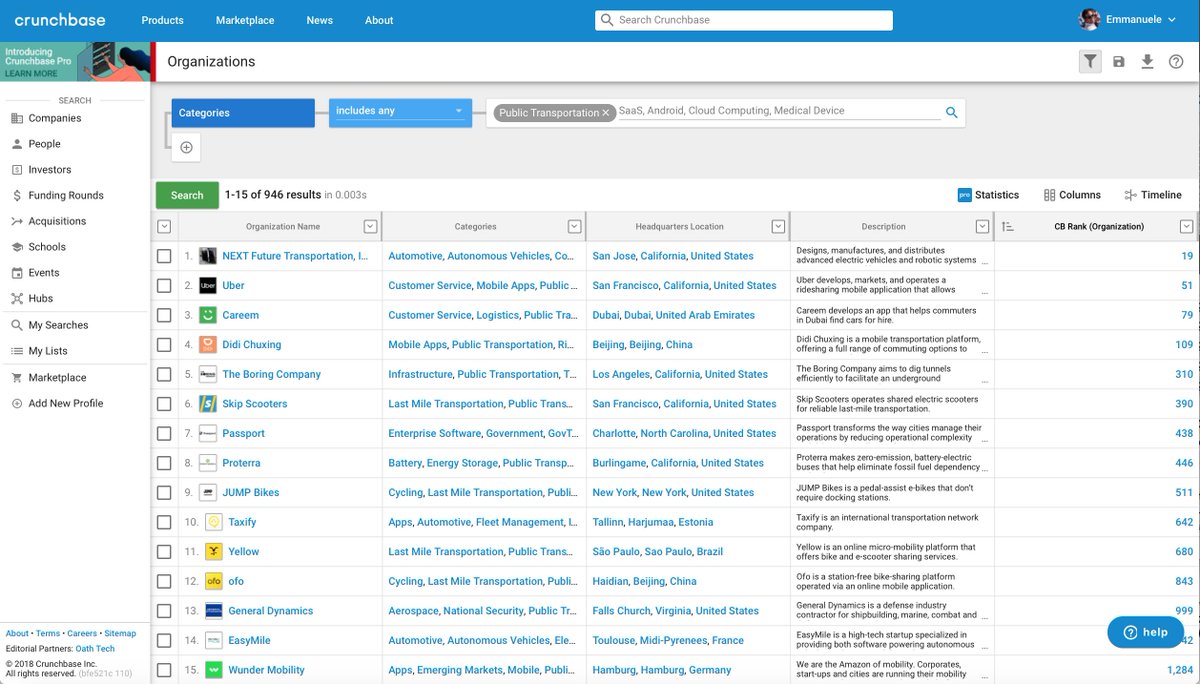
Task: Open the 'includes any' operator dropdown
Action: tap(400, 112)
